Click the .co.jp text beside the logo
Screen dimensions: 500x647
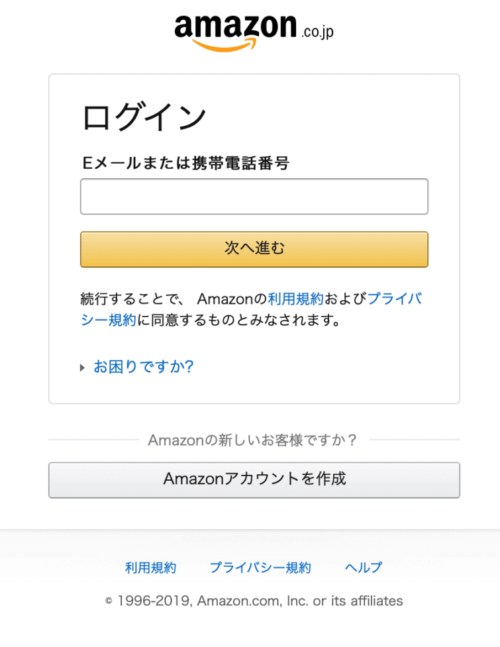coord(317,32)
